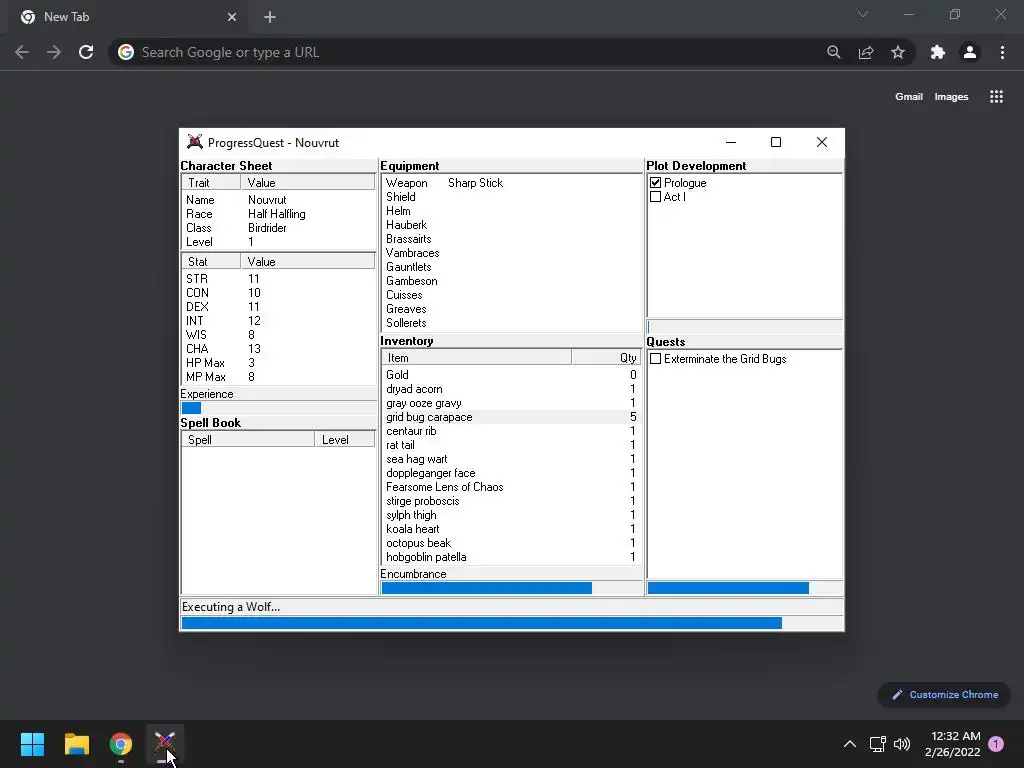This screenshot has height=768, width=1024.
Task: Select the koala heart inventory row
Action: tap(511, 529)
